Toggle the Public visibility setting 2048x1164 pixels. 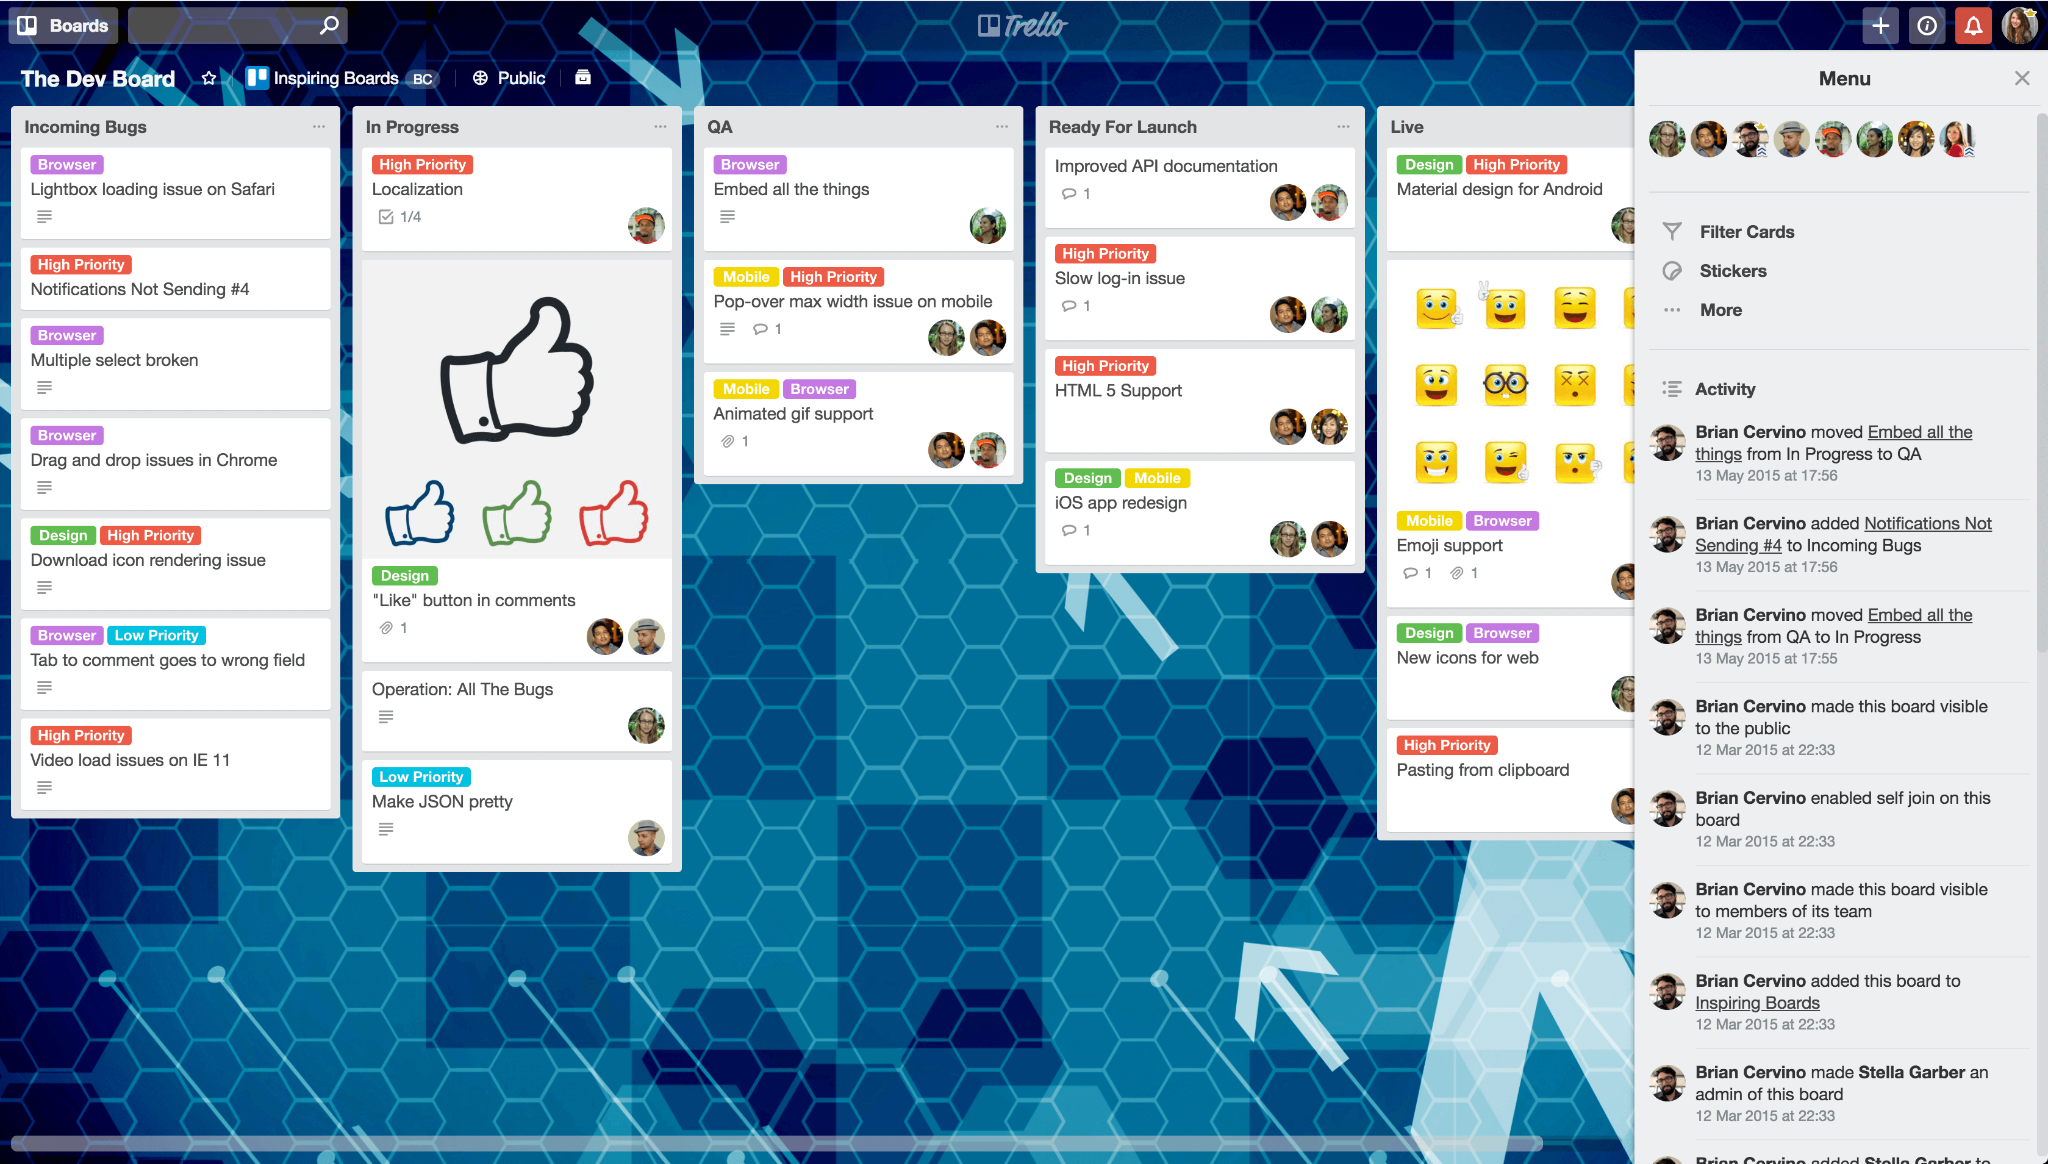point(509,77)
